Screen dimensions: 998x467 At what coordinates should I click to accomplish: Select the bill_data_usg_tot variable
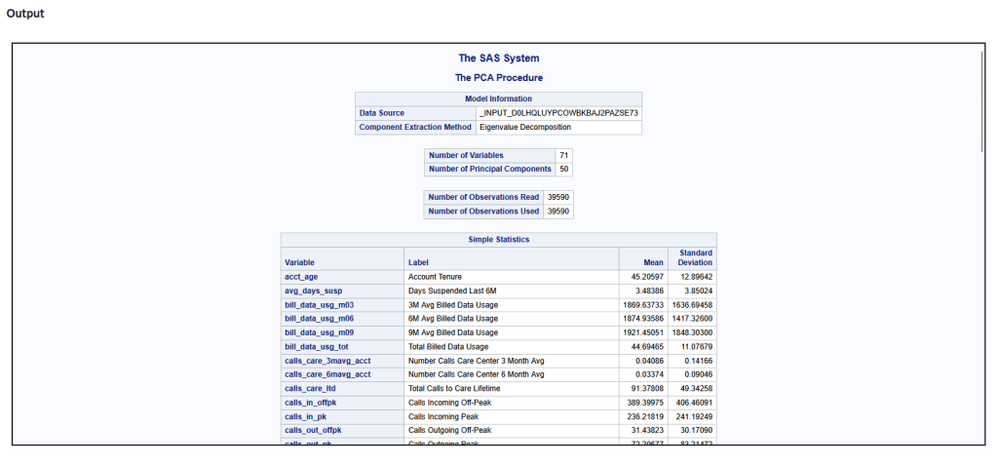click(316, 347)
